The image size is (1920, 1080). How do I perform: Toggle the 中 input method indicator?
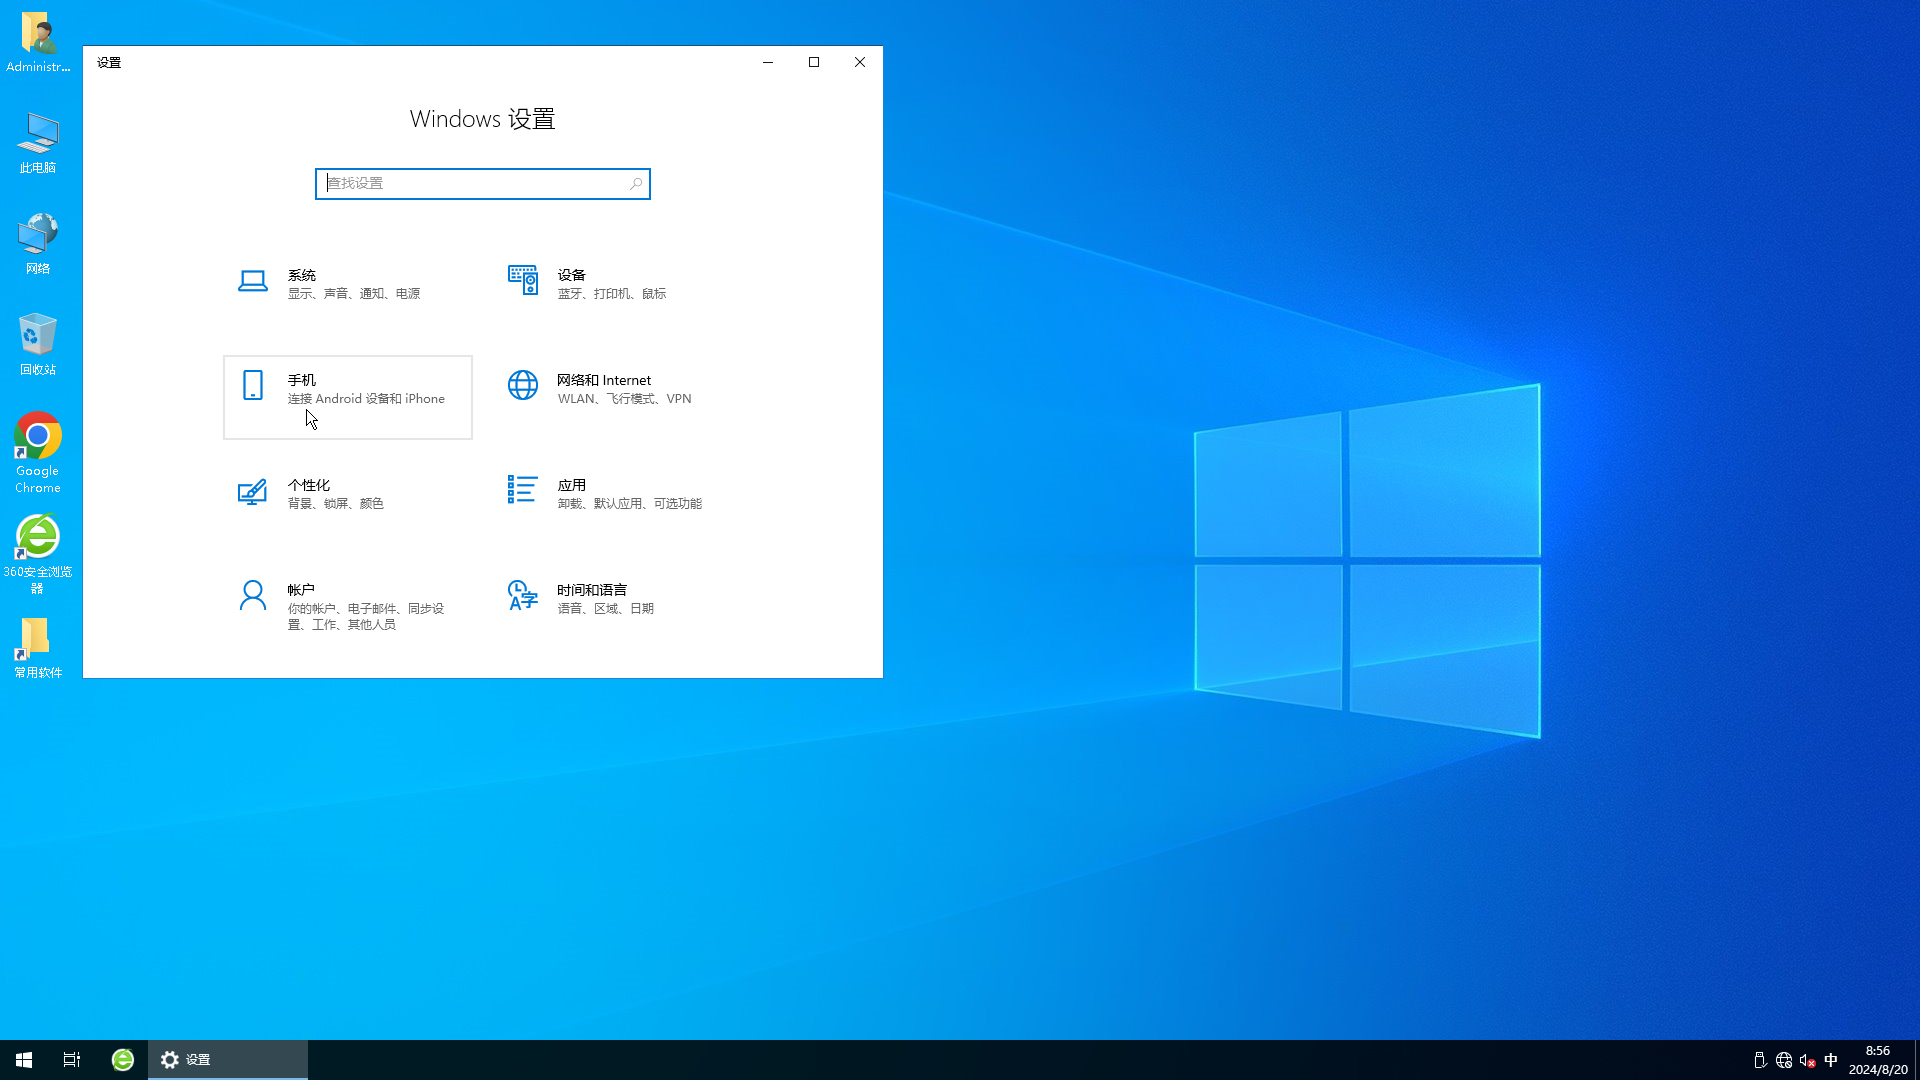(1831, 1060)
